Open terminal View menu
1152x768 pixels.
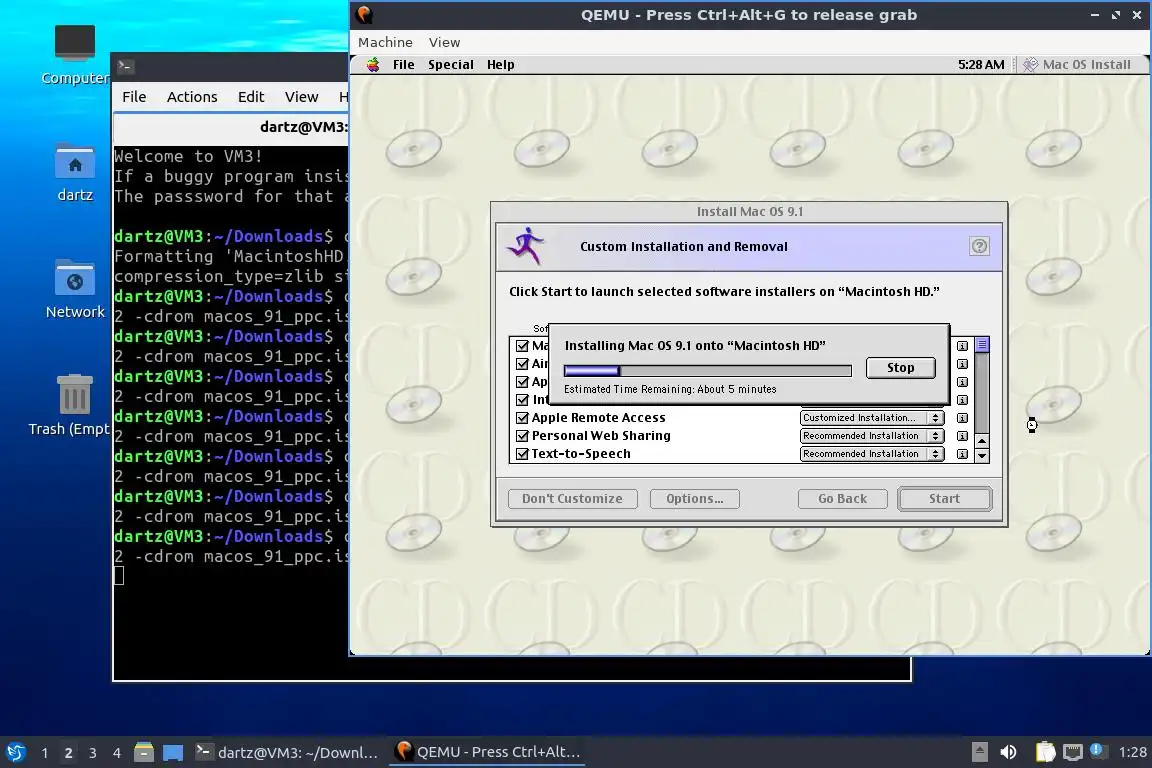tap(301, 97)
